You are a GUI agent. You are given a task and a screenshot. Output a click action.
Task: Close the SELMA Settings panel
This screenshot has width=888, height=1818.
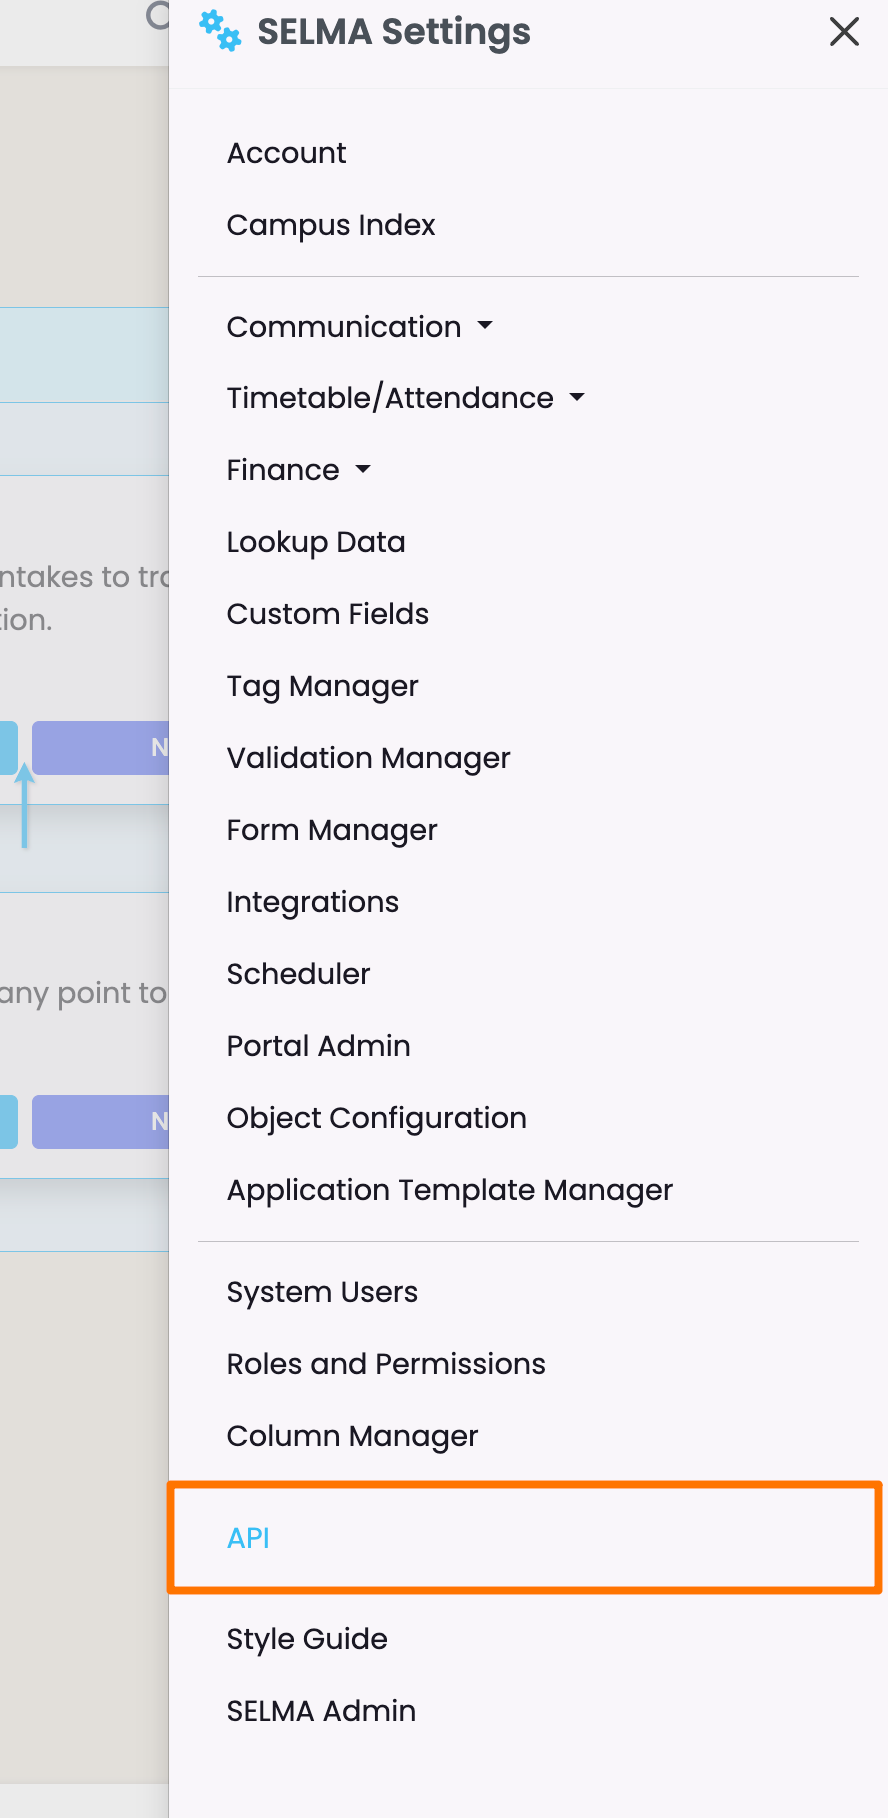pyautogui.click(x=844, y=32)
